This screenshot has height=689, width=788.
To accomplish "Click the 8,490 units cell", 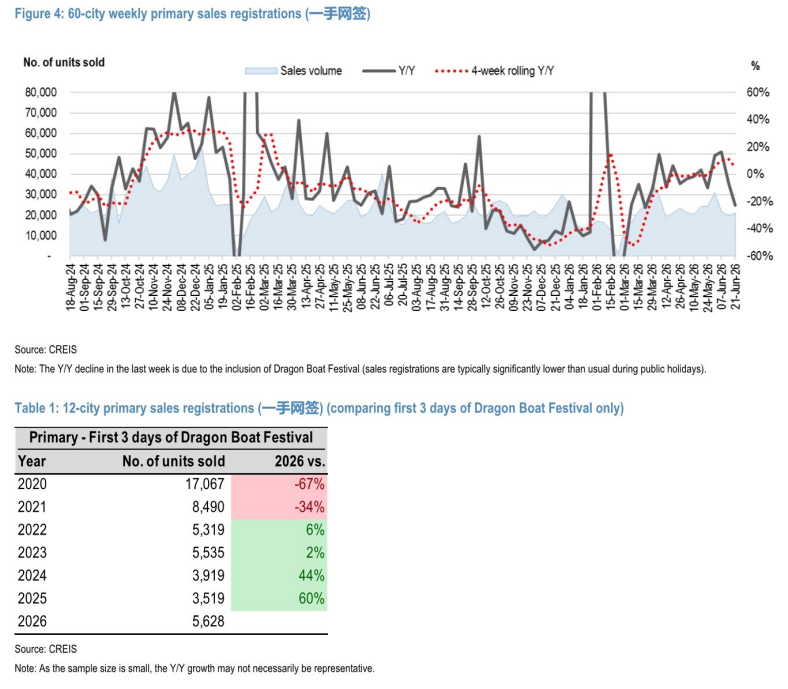I will [208, 507].
